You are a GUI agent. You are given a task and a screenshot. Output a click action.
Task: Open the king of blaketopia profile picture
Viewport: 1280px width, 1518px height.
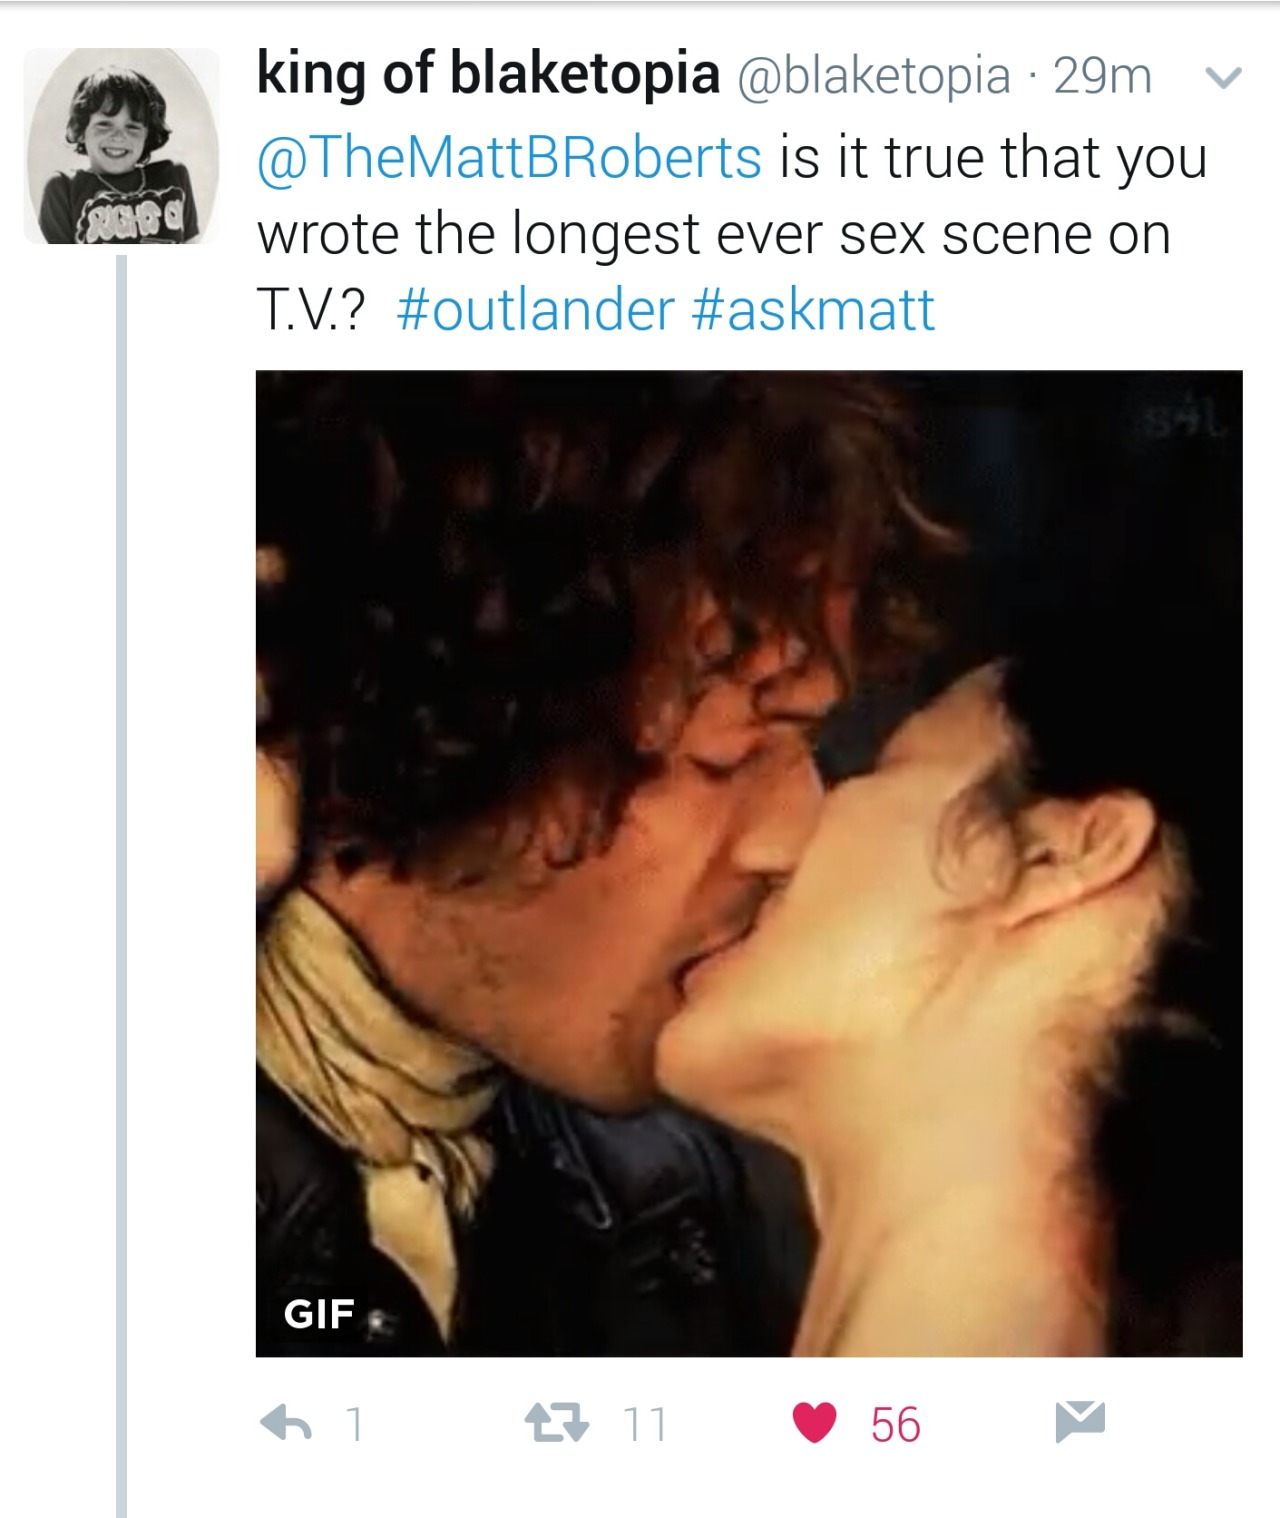click(x=121, y=146)
